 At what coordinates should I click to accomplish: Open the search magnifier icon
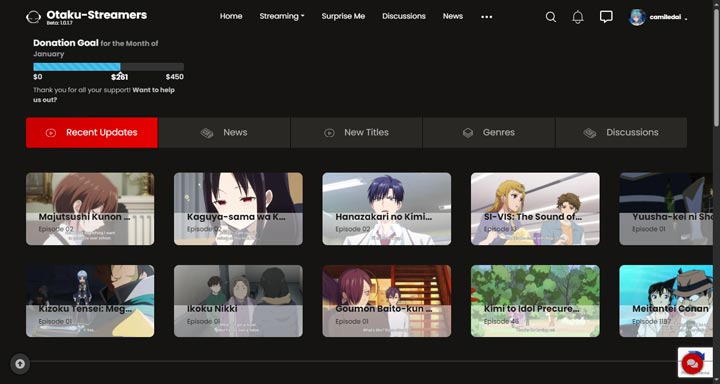pyautogui.click(x=551, y=17)
